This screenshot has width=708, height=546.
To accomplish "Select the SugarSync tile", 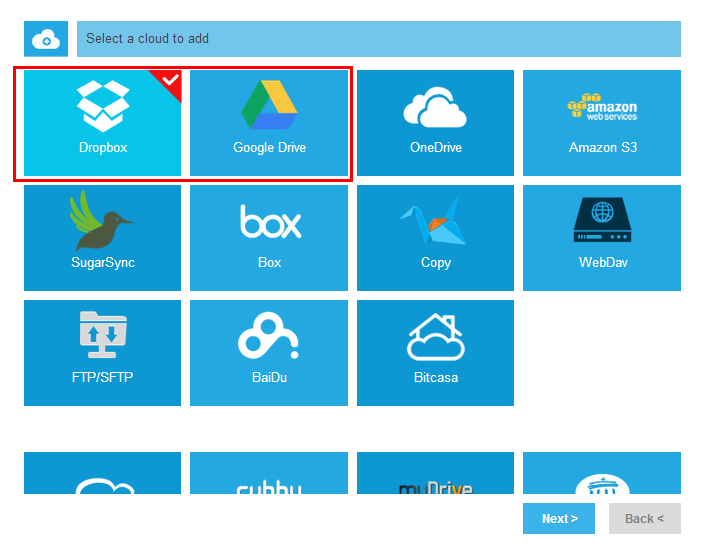I will pyautogui.click(x=102, y=238).
